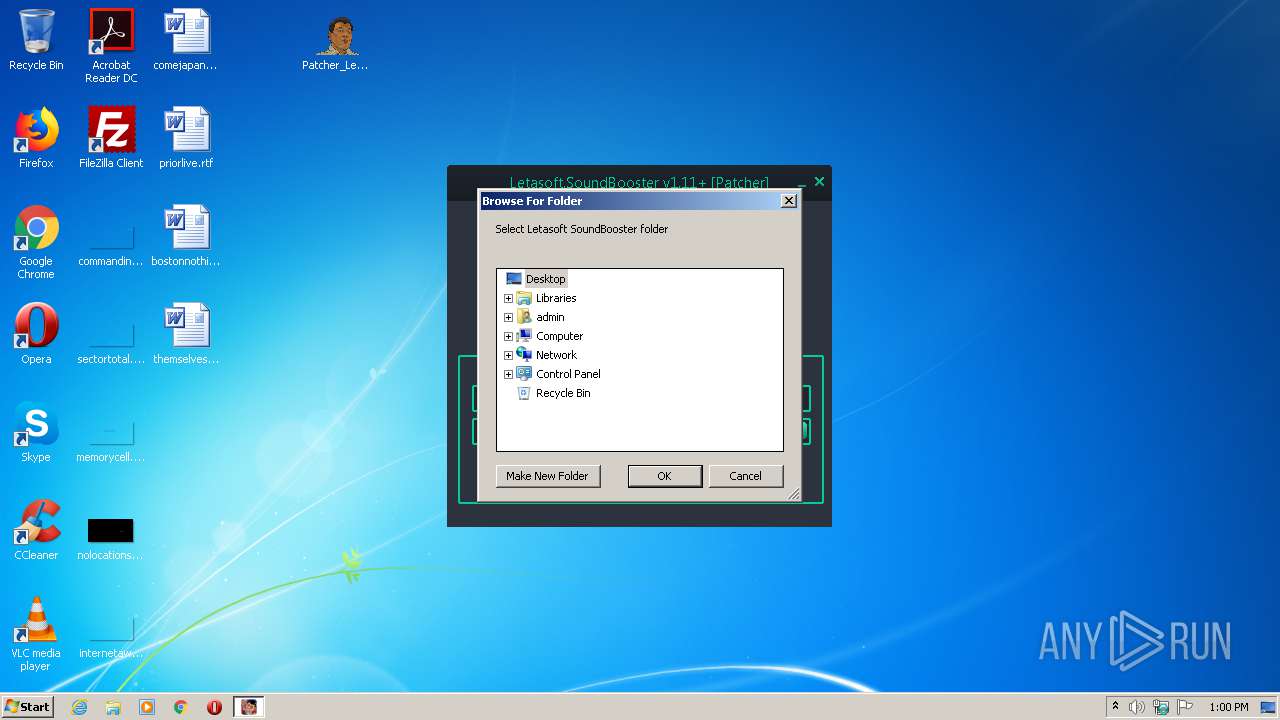1280x720 pixels.
Task: Open comejapan Word document icon
Action: pos(186,40)
